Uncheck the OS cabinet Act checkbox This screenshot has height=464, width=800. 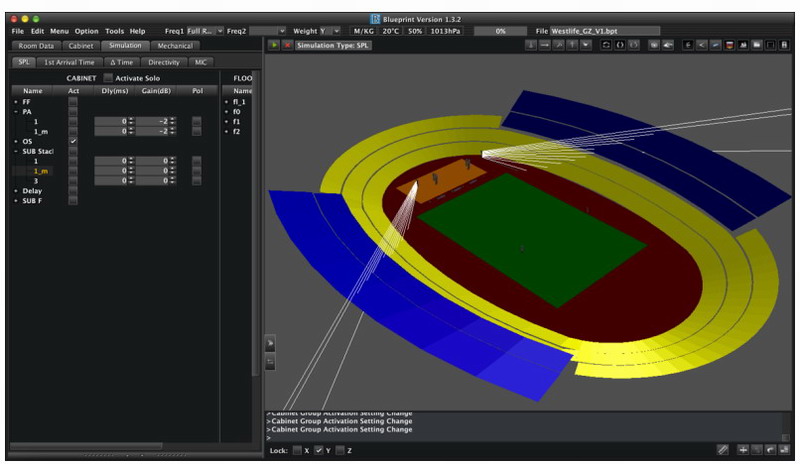point(73,141)
